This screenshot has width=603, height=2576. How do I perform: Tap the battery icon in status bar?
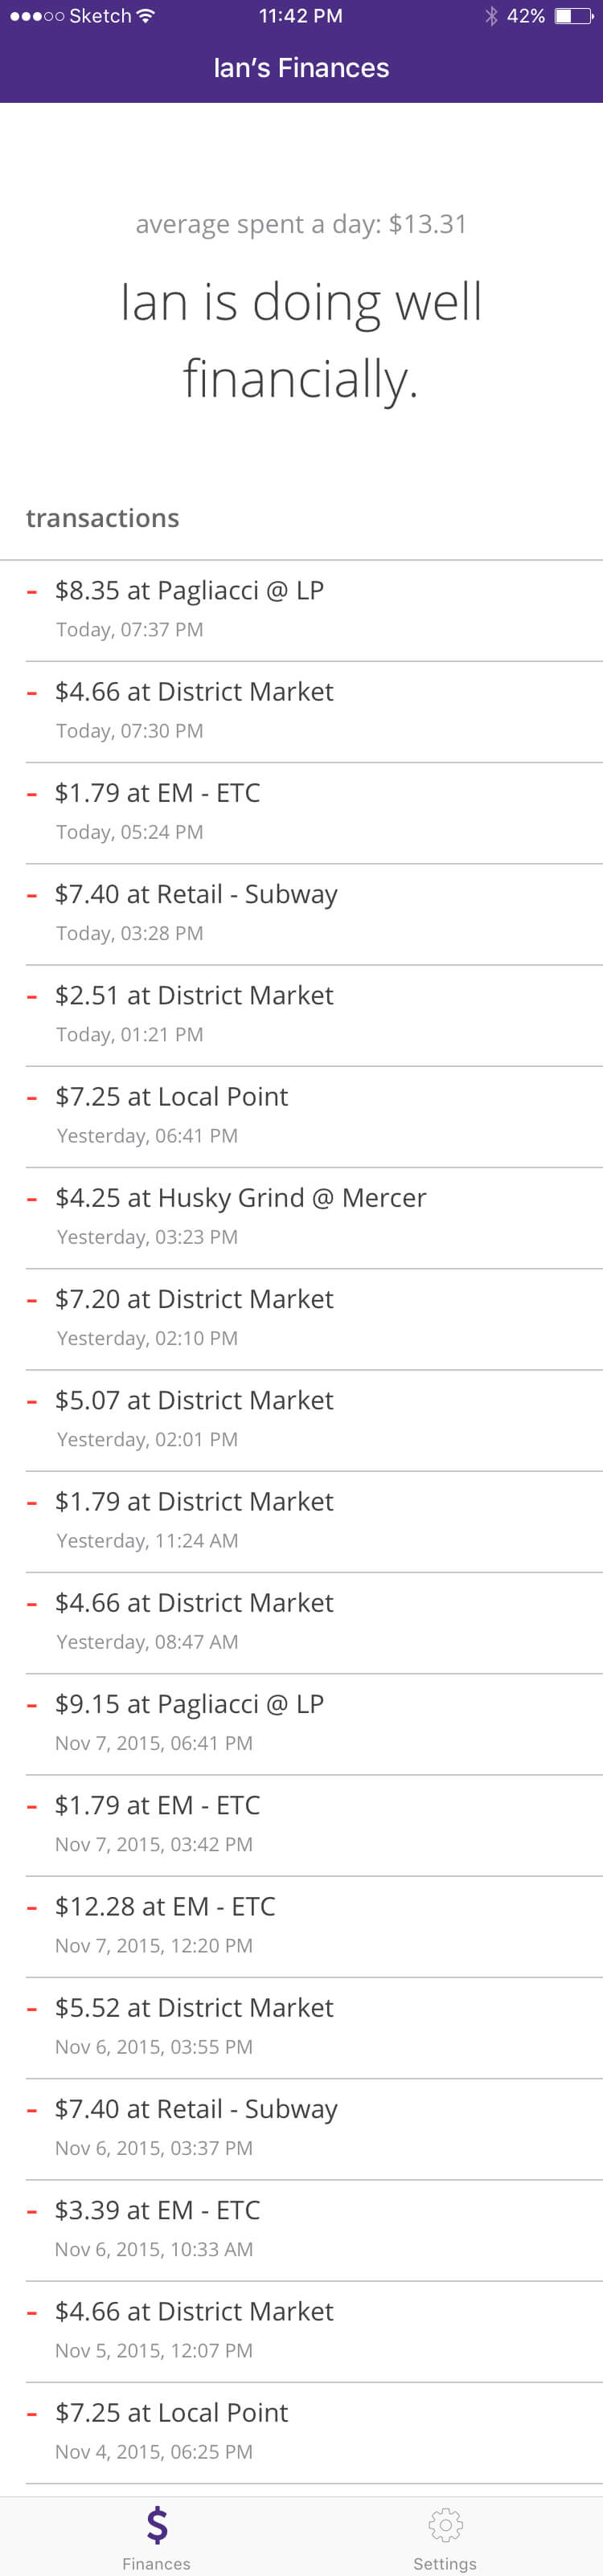click(573, 16)
